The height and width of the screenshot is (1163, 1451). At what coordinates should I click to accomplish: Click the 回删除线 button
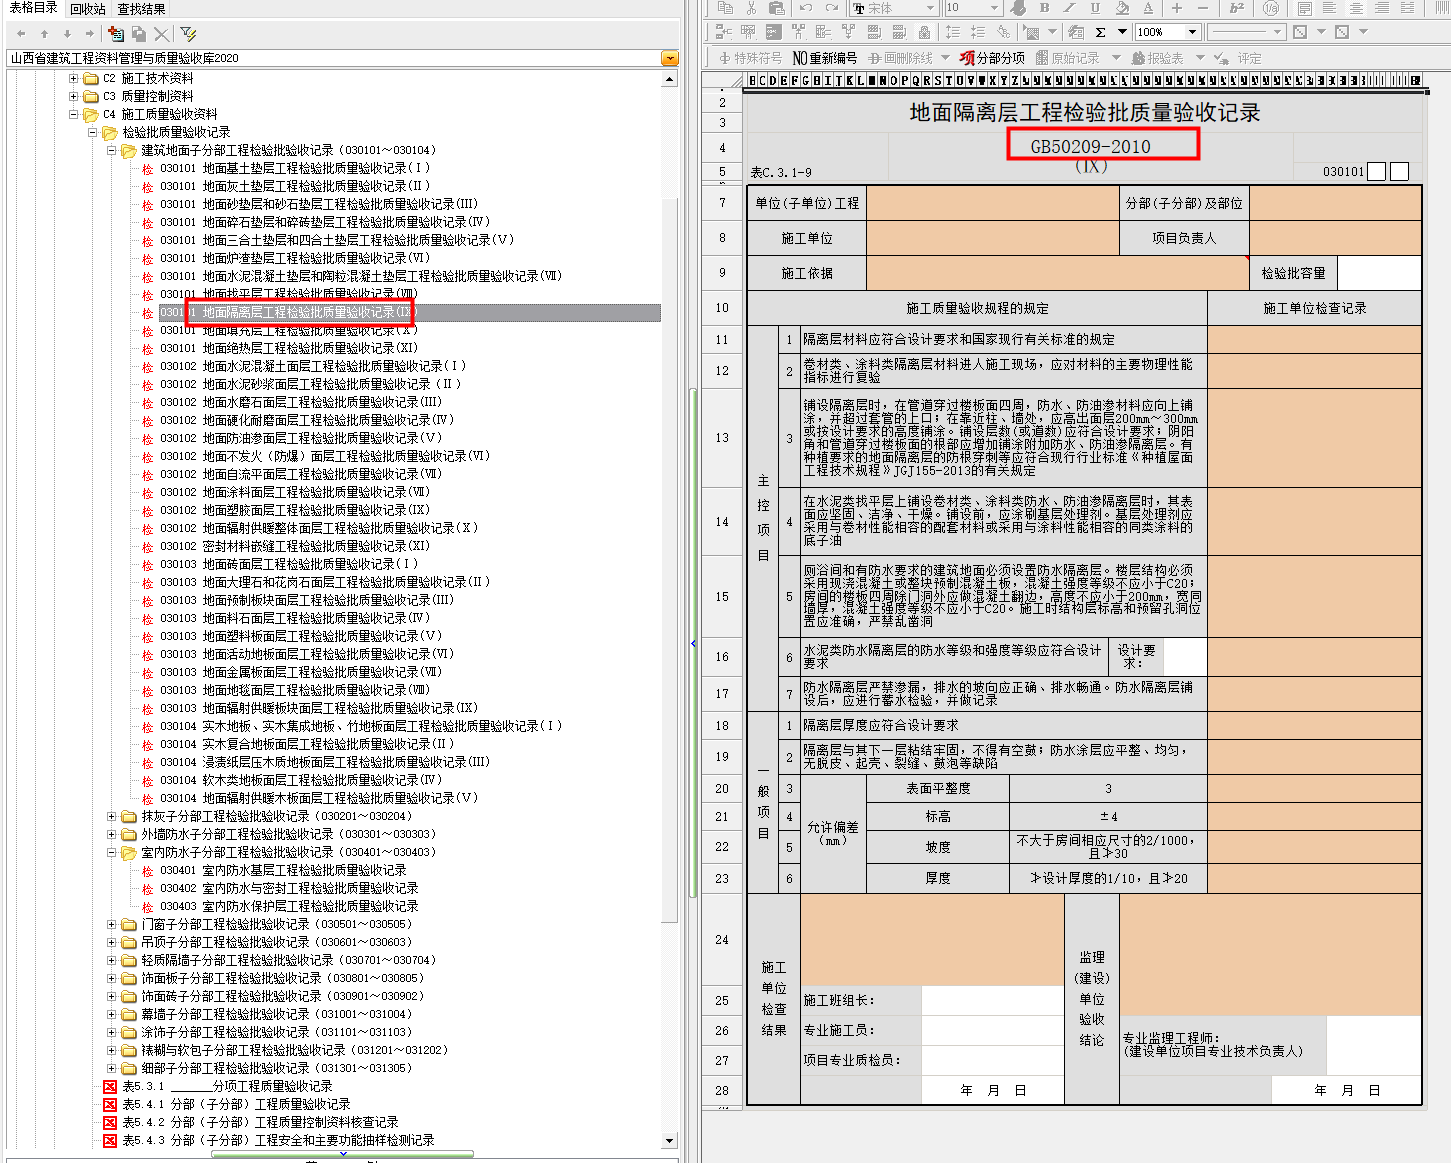click(x=900, y=58)
